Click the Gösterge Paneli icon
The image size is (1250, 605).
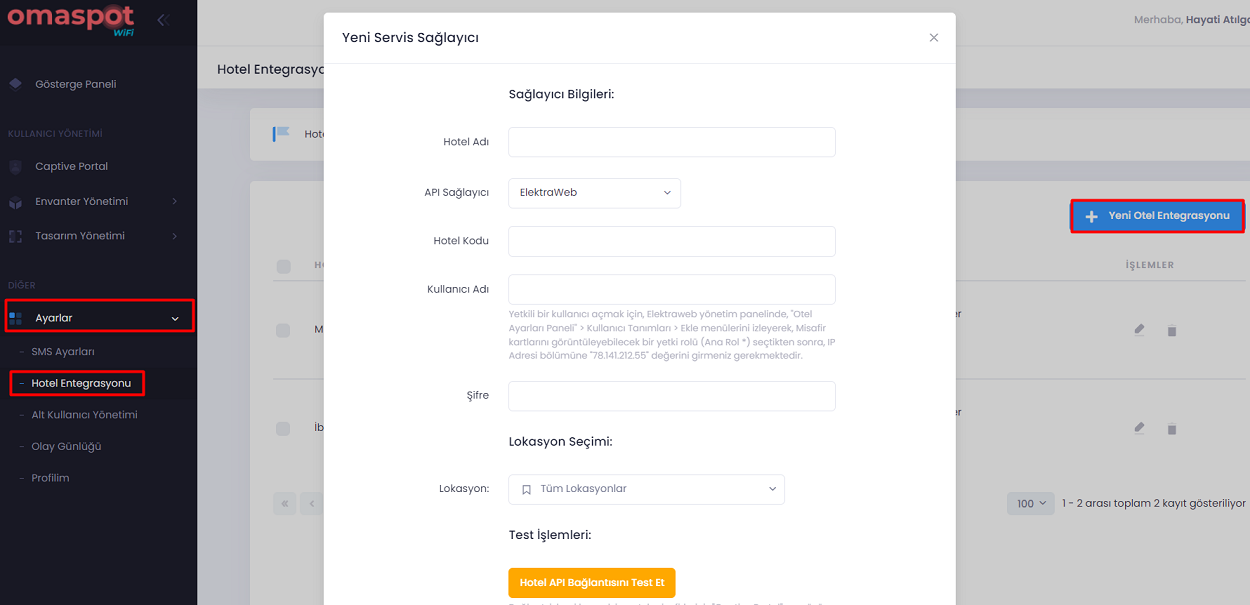(x=15, y=84)
